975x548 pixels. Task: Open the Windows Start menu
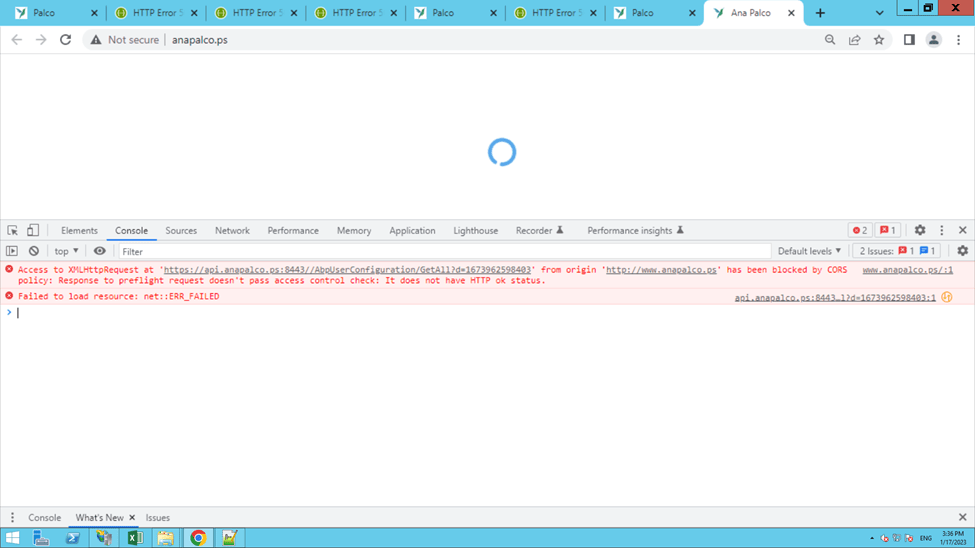click(x=12, y=538)
